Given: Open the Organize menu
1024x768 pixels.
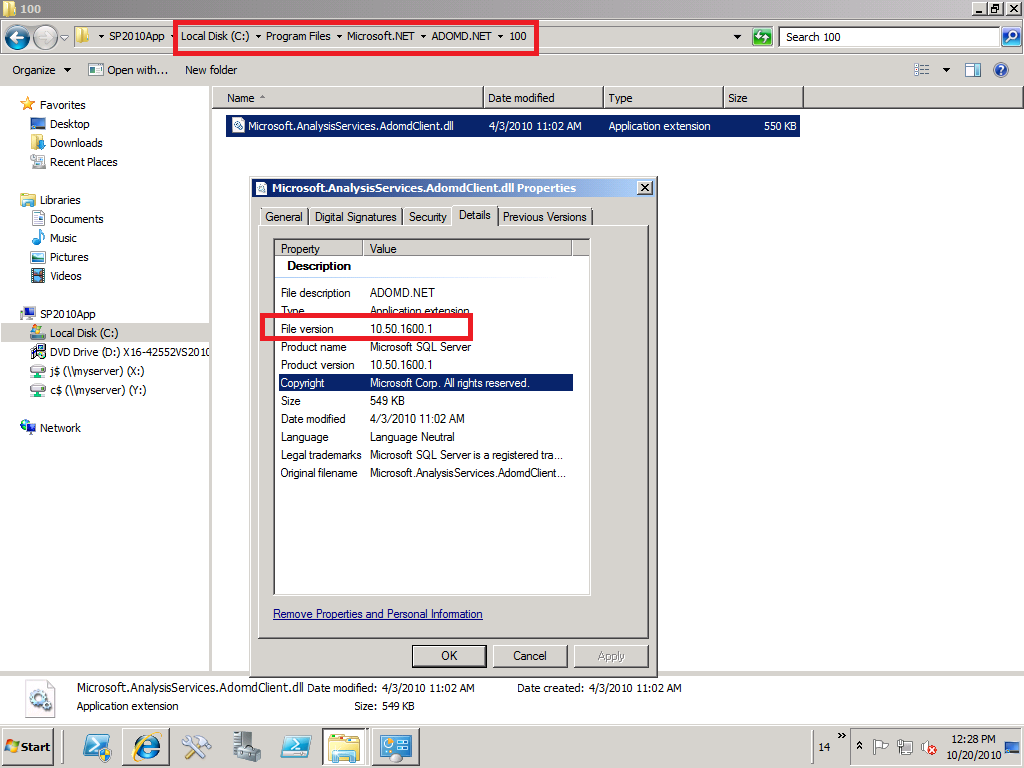Looking at the screenshot, I should tap(41, 70).
